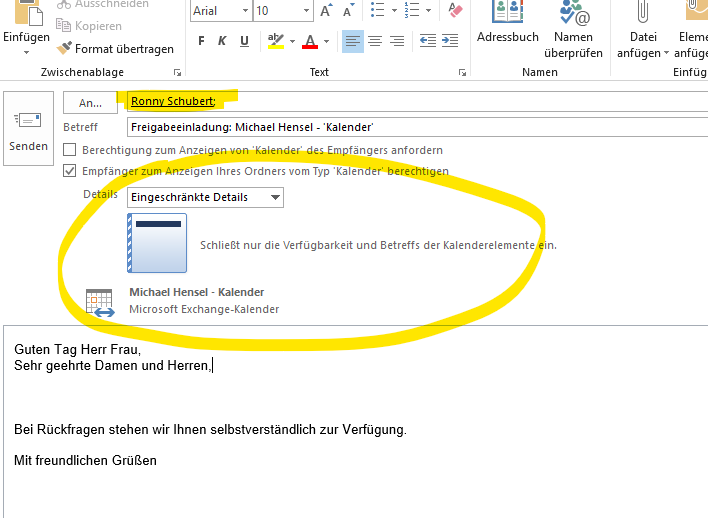Clear all formatting with eraser icon

(x=456, y=11)
